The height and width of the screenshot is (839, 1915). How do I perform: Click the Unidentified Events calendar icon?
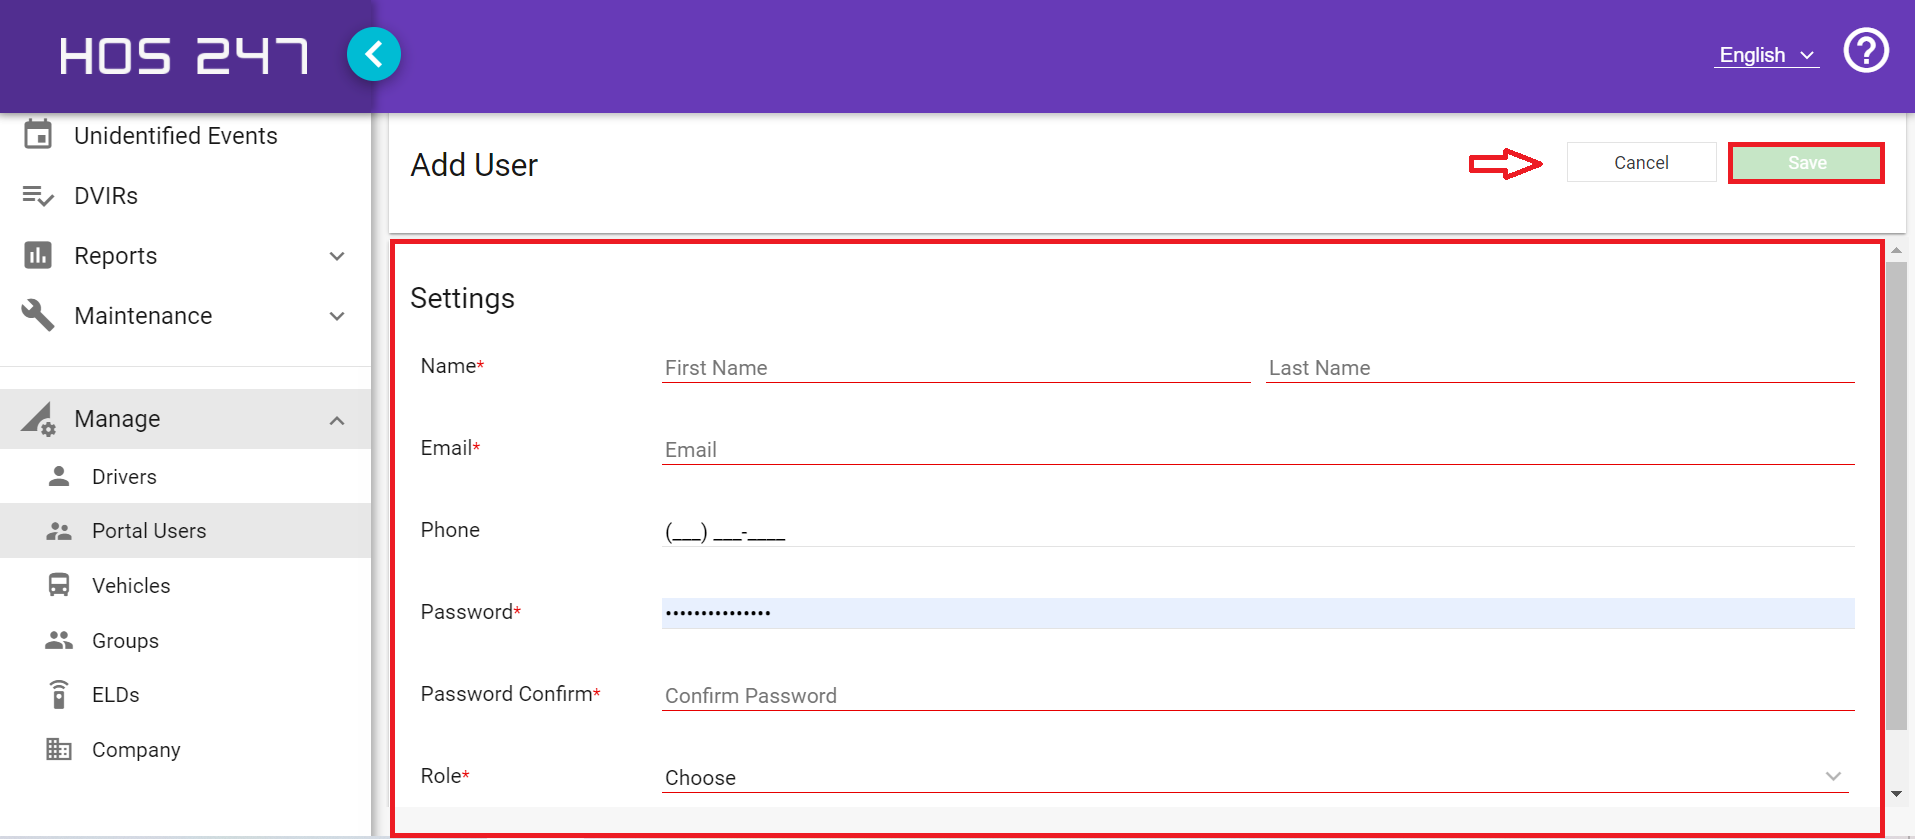click(x=38, y=135)
